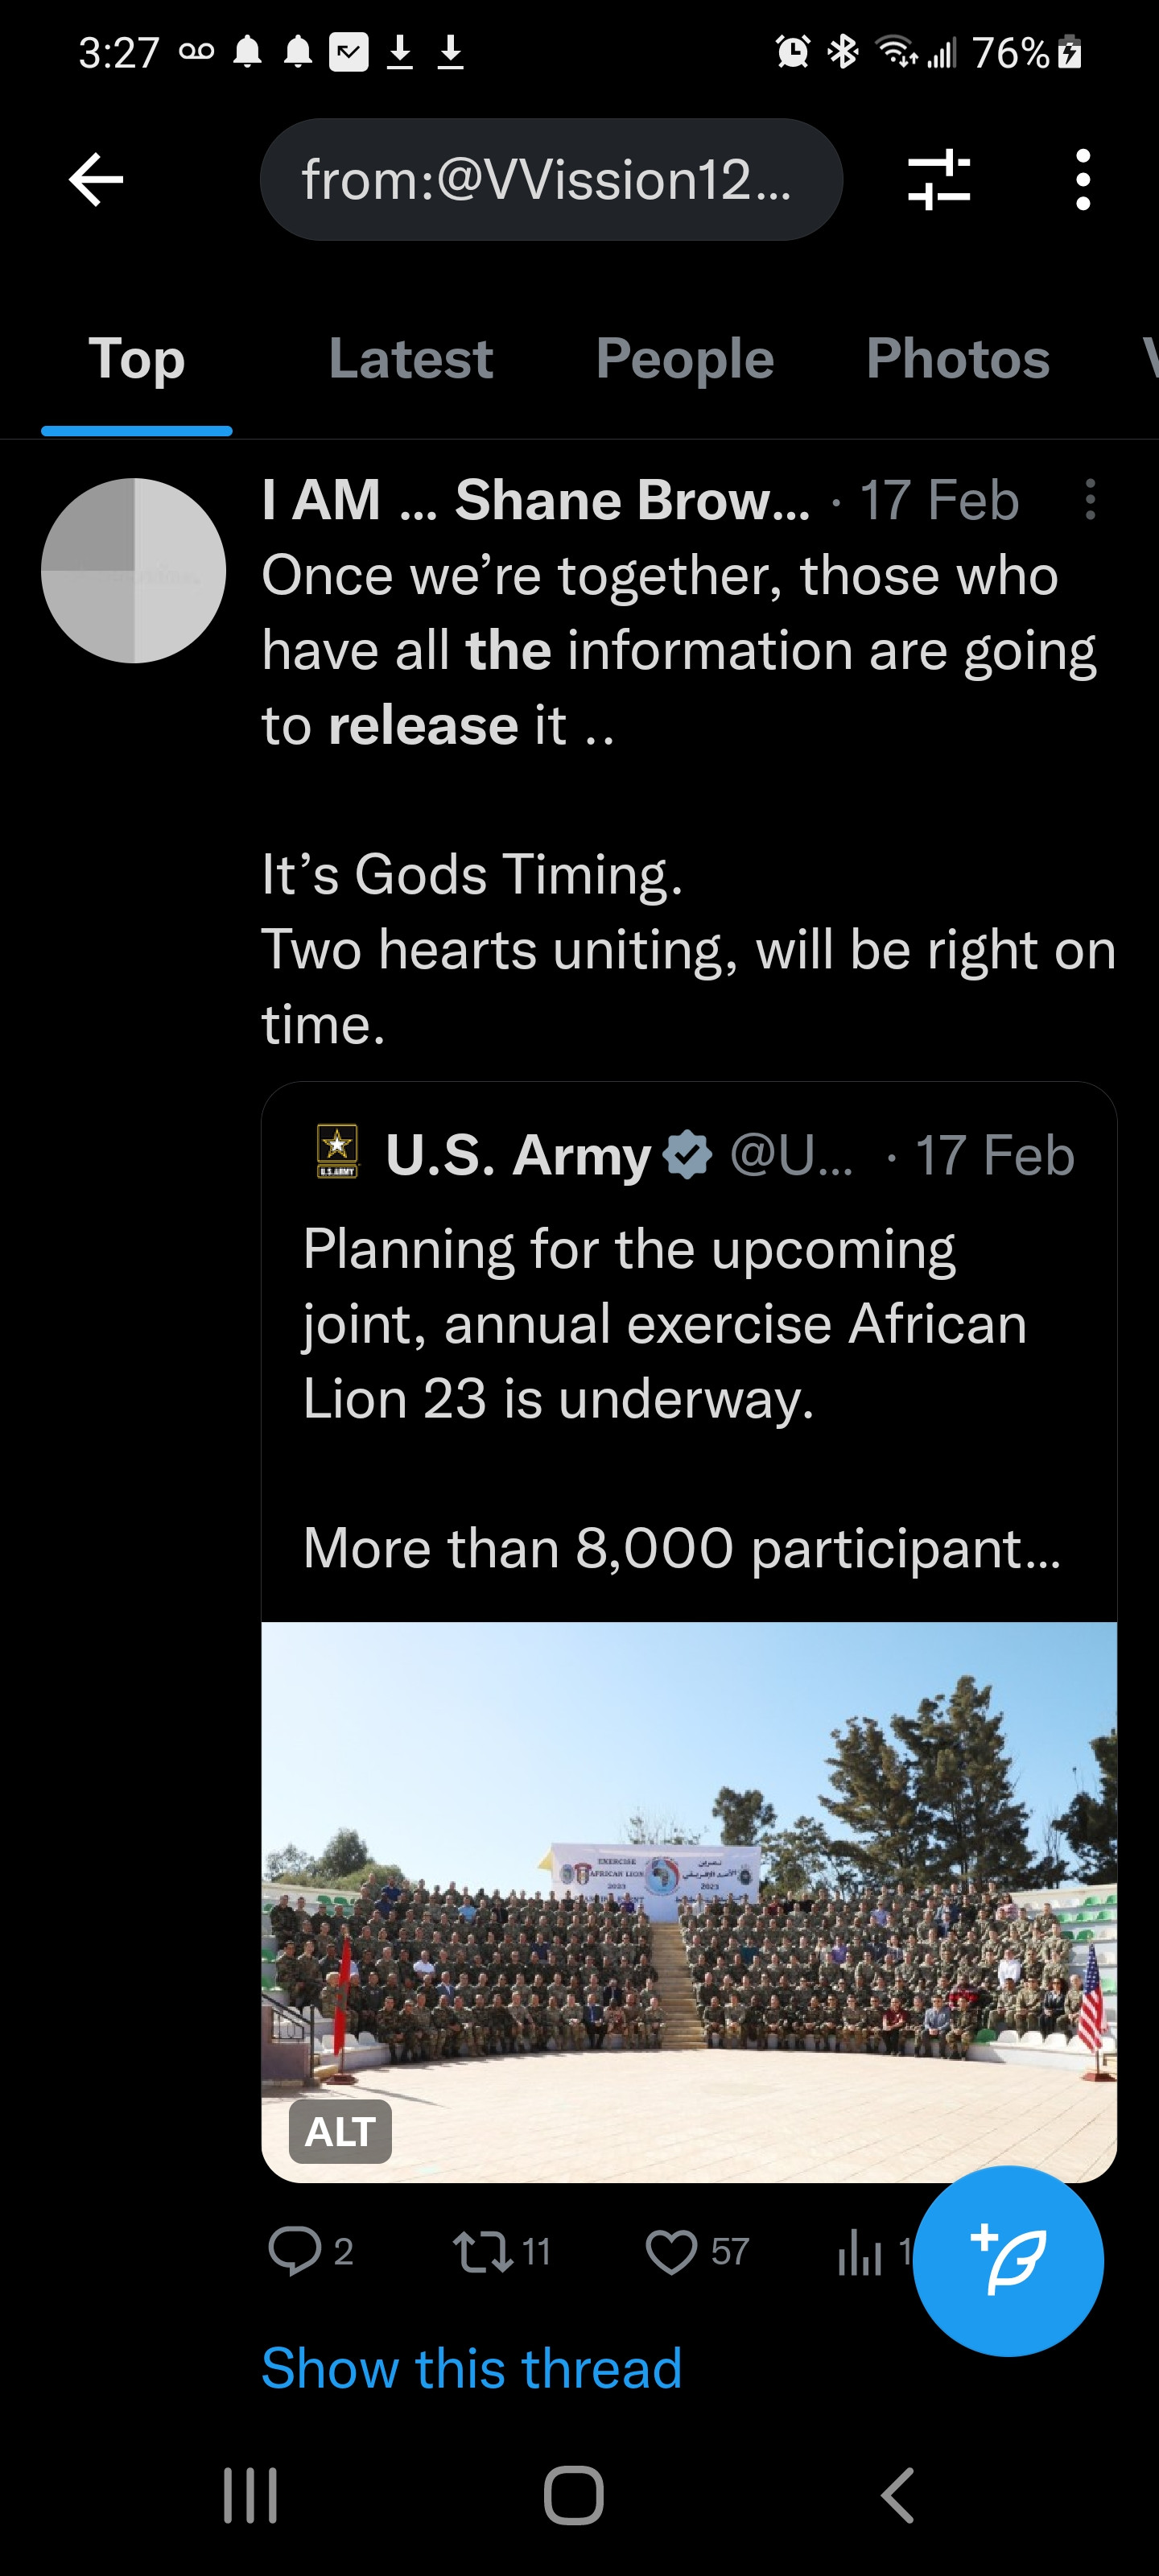Show the ALT image description badge

pos(340,2131)
